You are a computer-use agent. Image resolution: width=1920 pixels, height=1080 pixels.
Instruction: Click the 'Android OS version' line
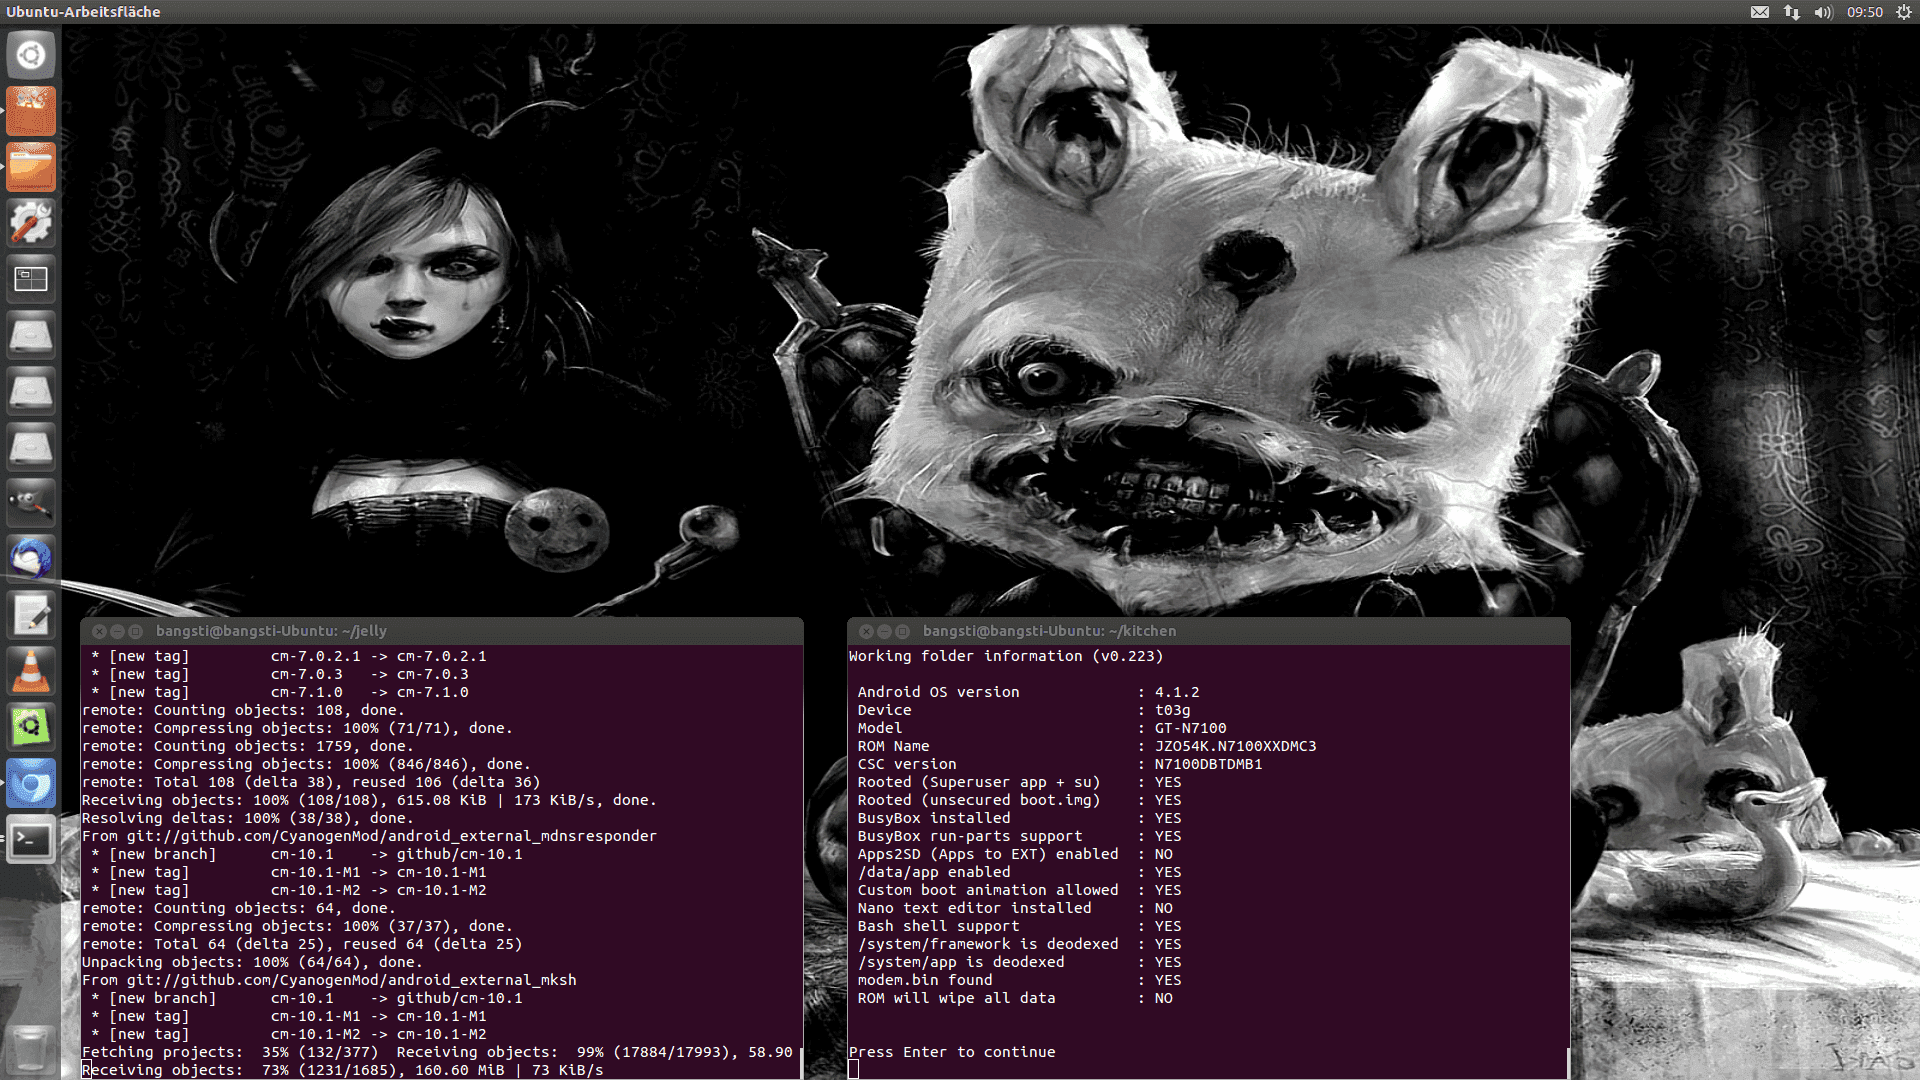click(1028, 692)
